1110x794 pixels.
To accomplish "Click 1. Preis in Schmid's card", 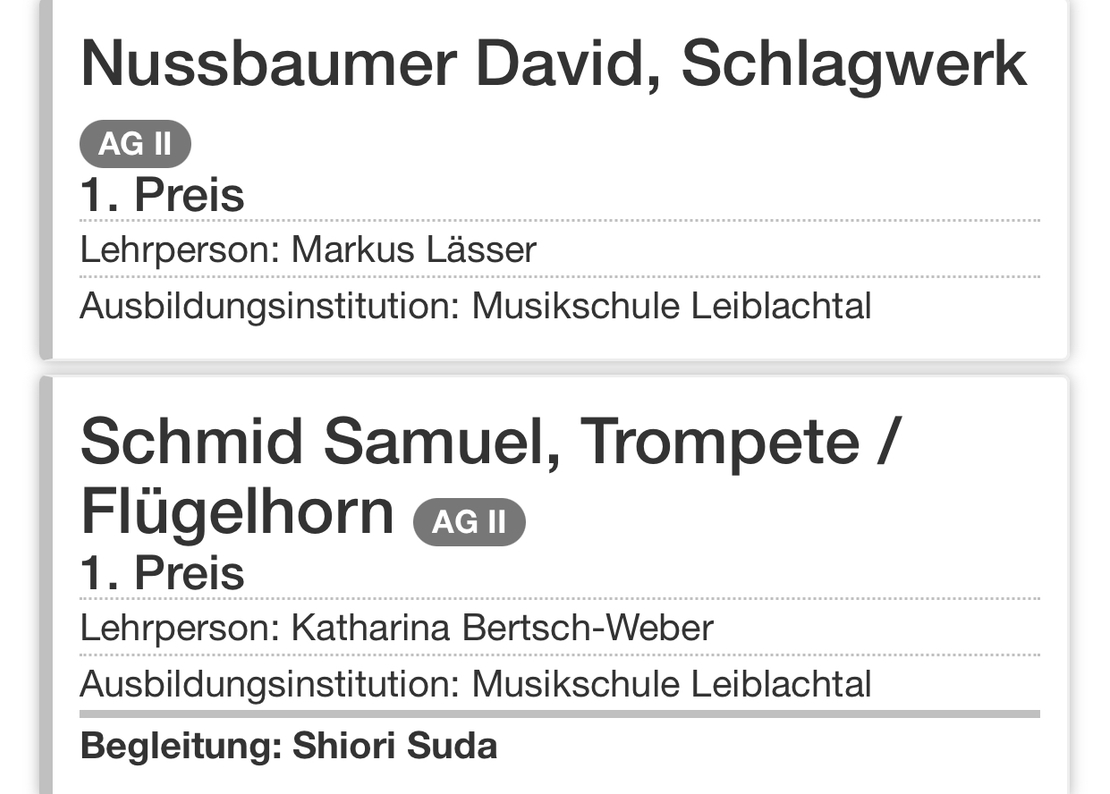I will coord(162,573).
